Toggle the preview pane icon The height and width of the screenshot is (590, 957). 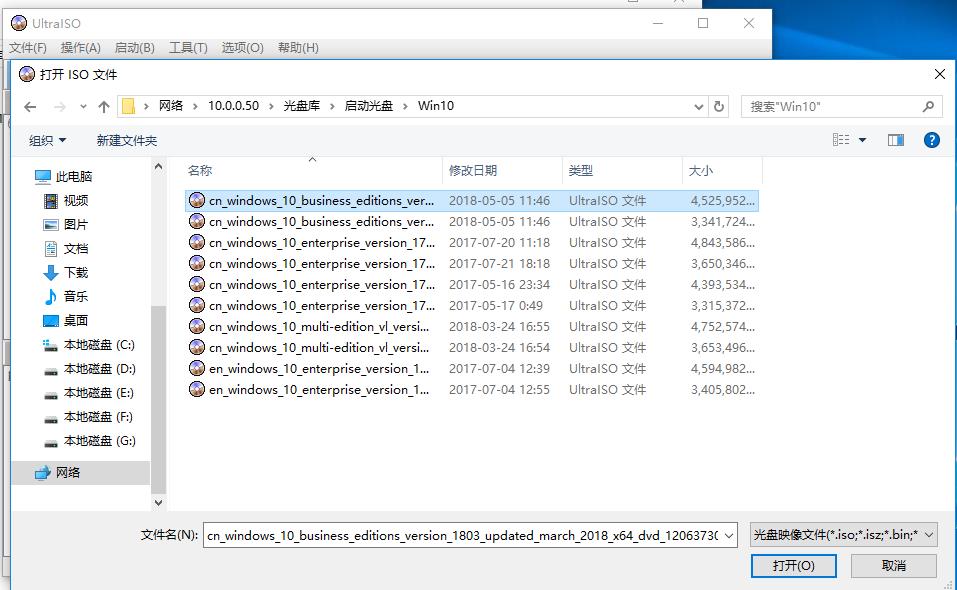(x=895, y=141)
